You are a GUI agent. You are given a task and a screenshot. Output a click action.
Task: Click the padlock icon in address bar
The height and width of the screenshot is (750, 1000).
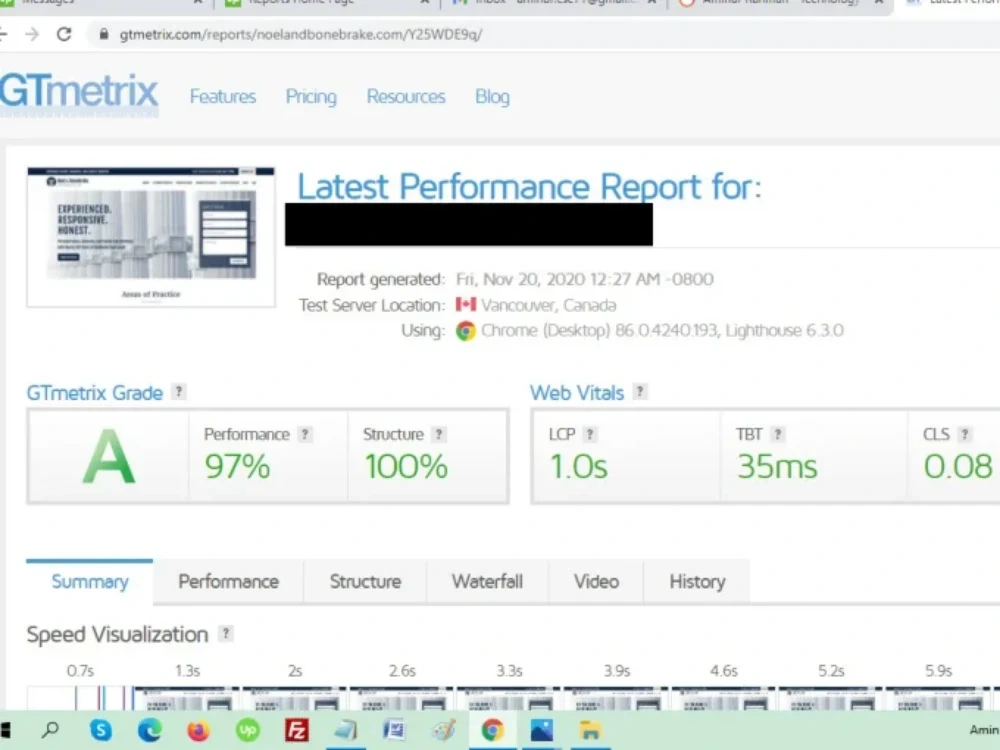[102, 33]
